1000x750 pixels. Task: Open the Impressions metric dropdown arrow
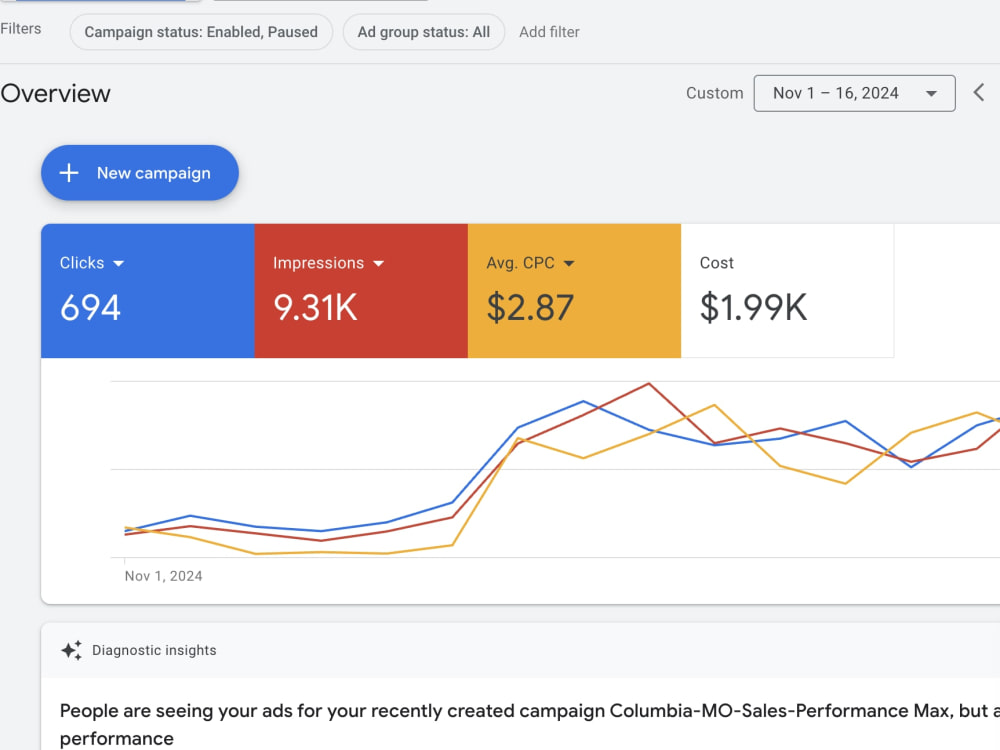click(379, 263)
